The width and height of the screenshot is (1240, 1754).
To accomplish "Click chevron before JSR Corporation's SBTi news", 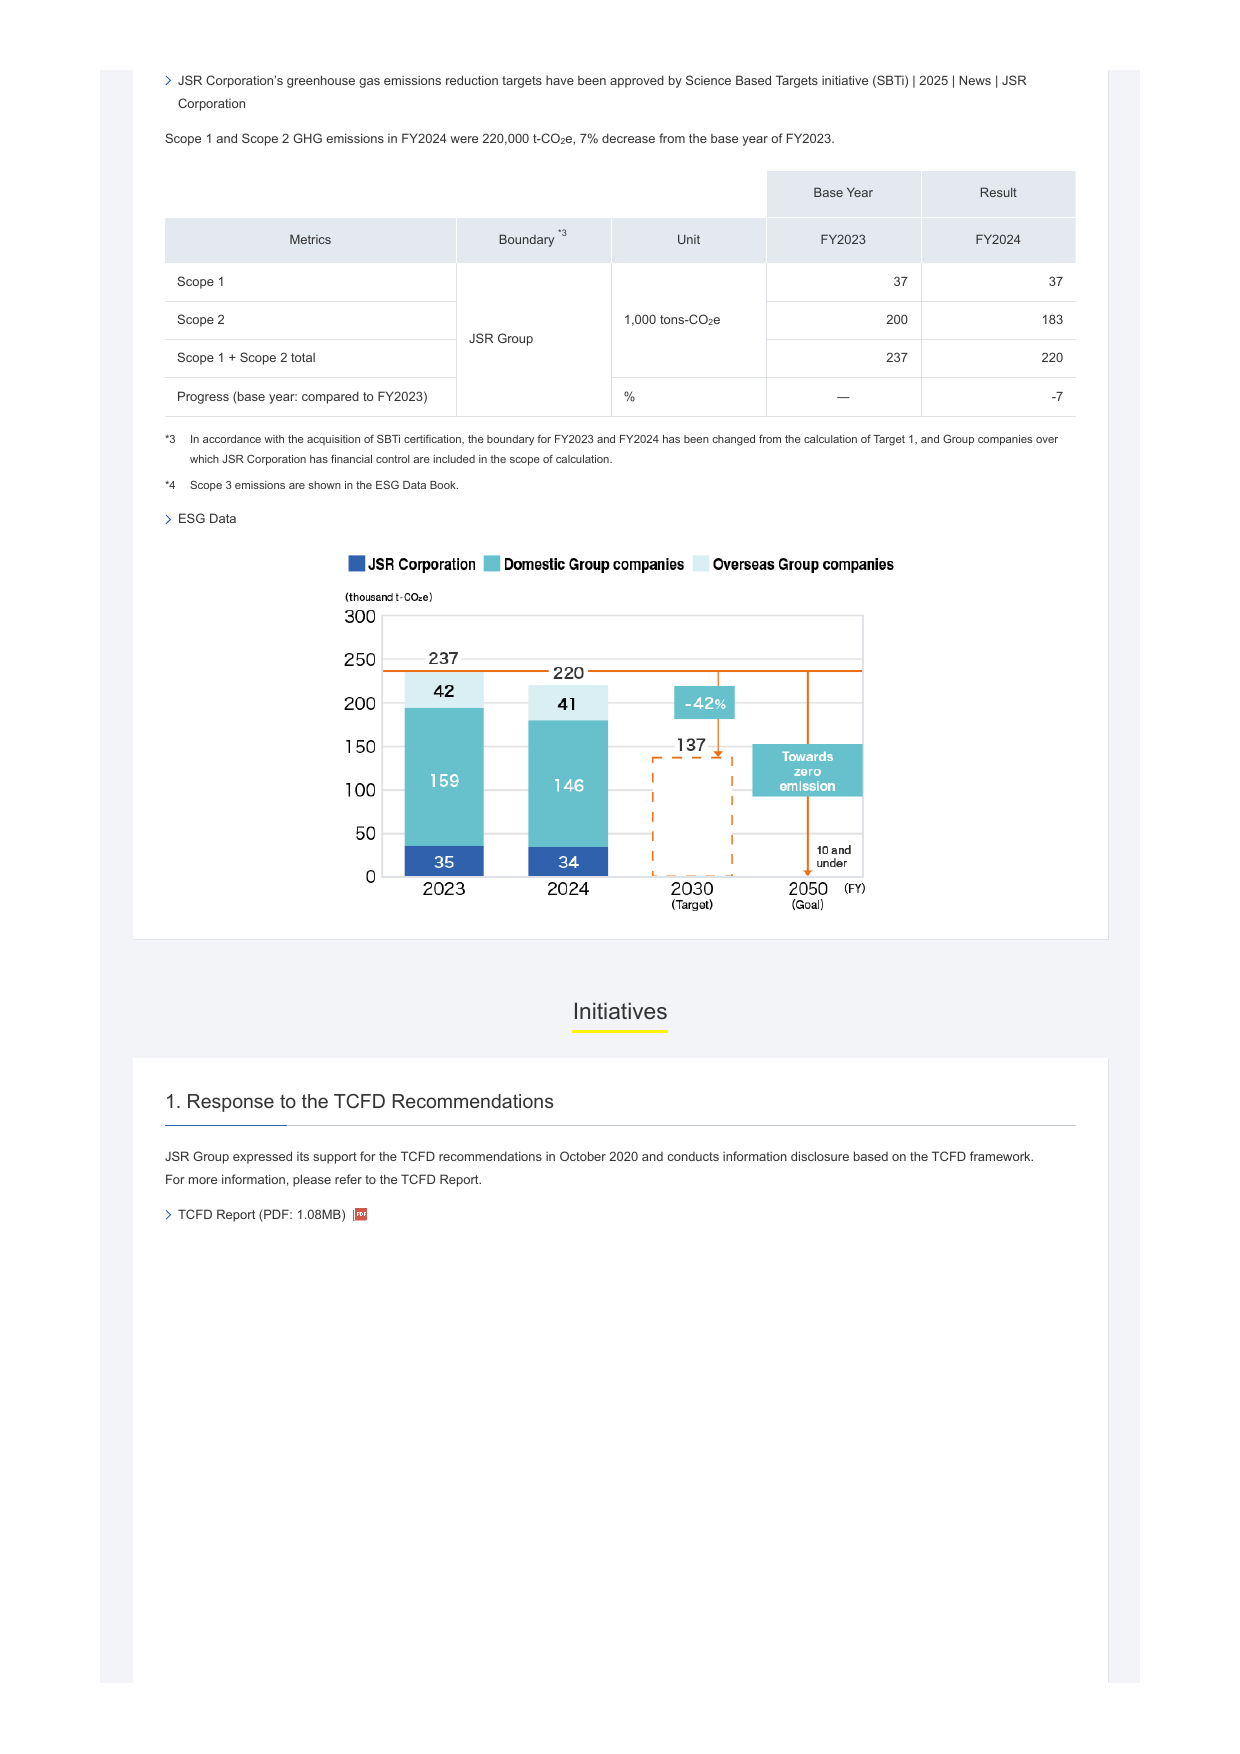I will [x=168, y=81].
